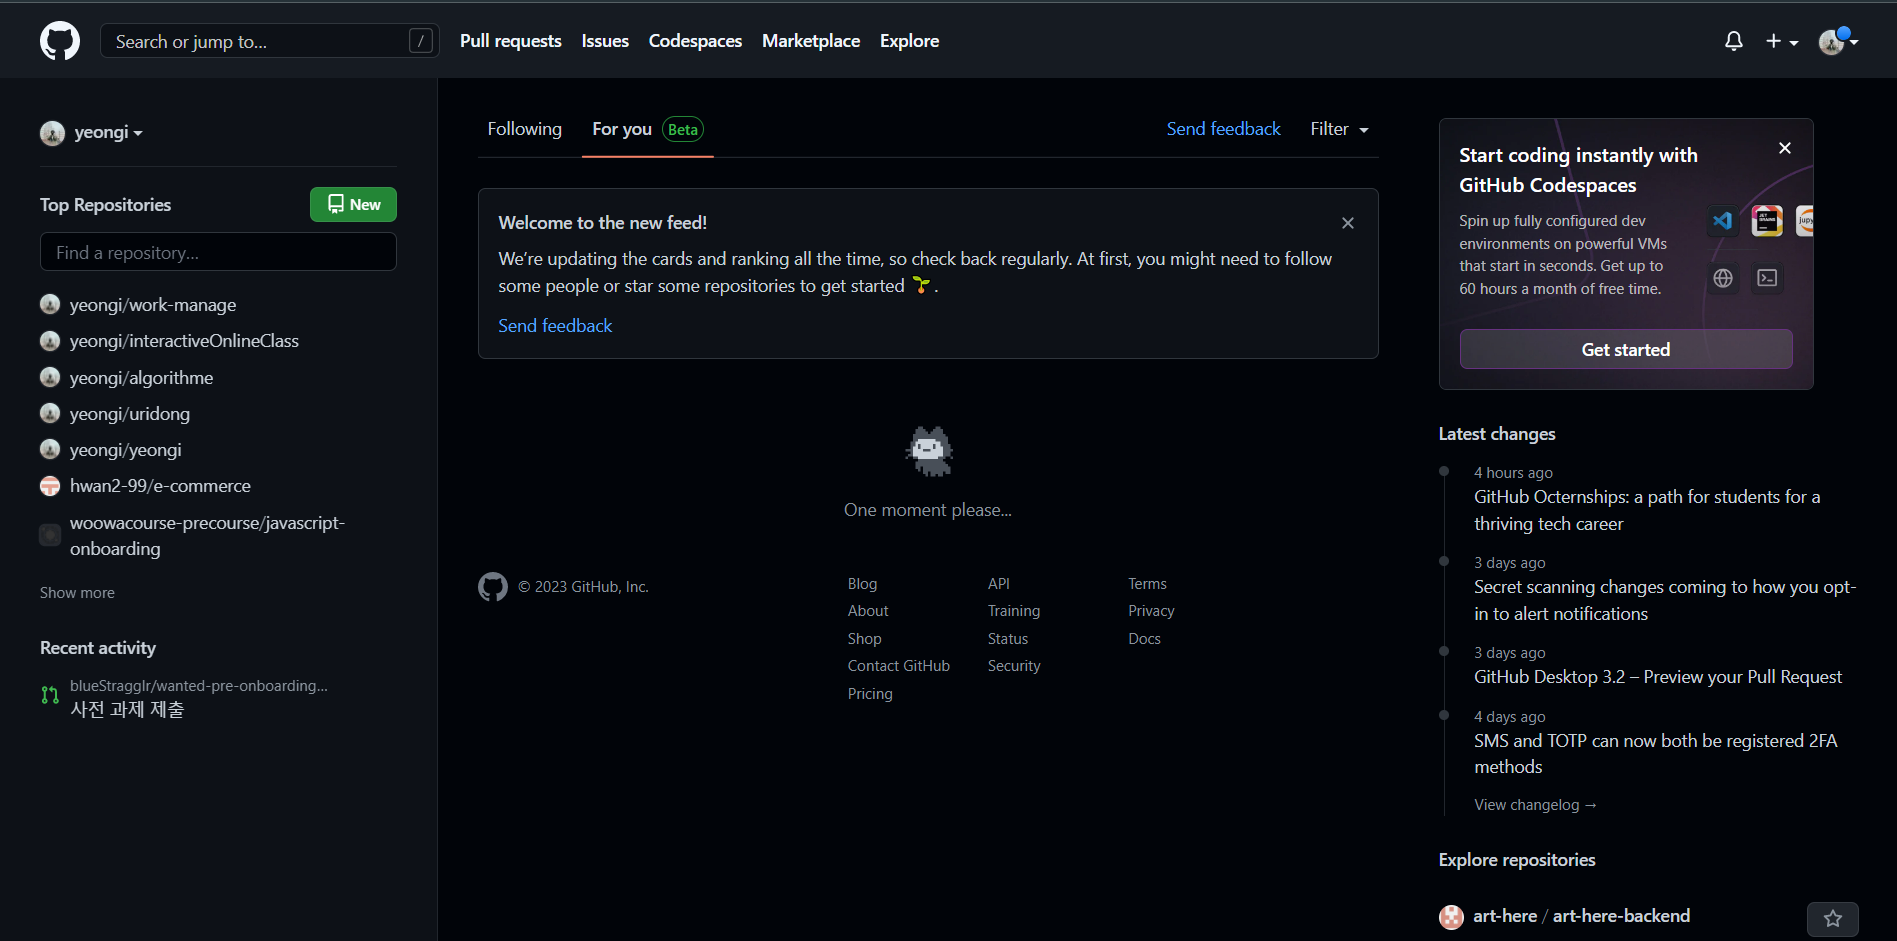Viewport: 1897px width, 941px height.
Task: Click the footer GitHub logo icon
Action: (493, 587)
